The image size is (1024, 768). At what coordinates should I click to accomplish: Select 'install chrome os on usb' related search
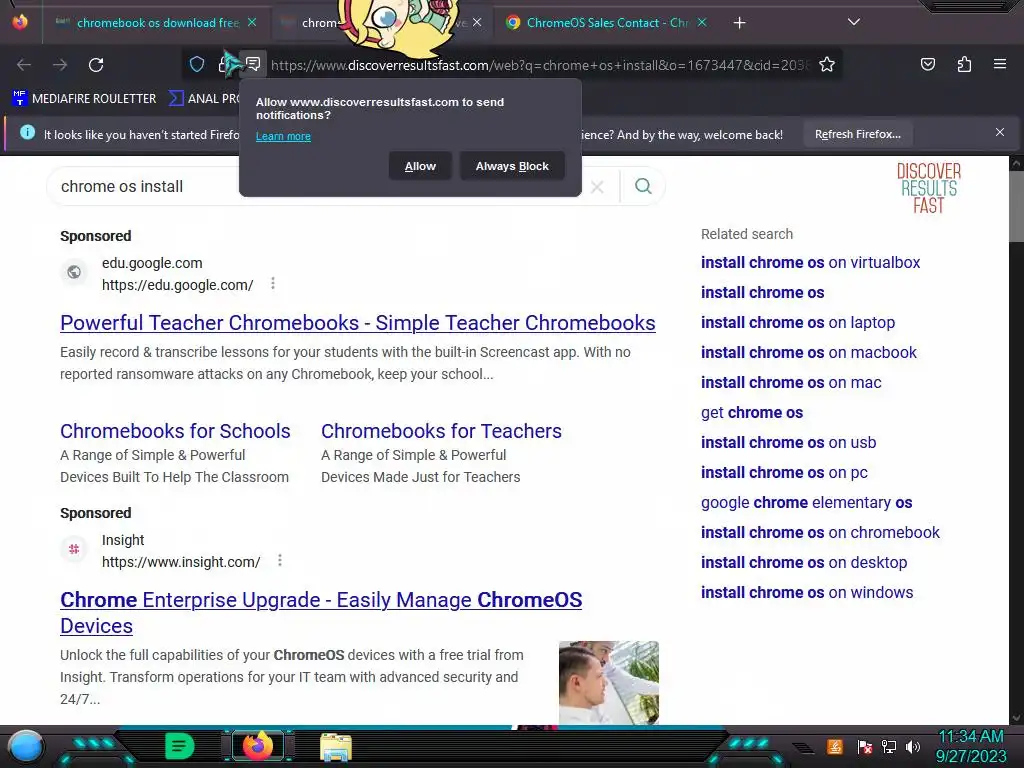(788, 443)
